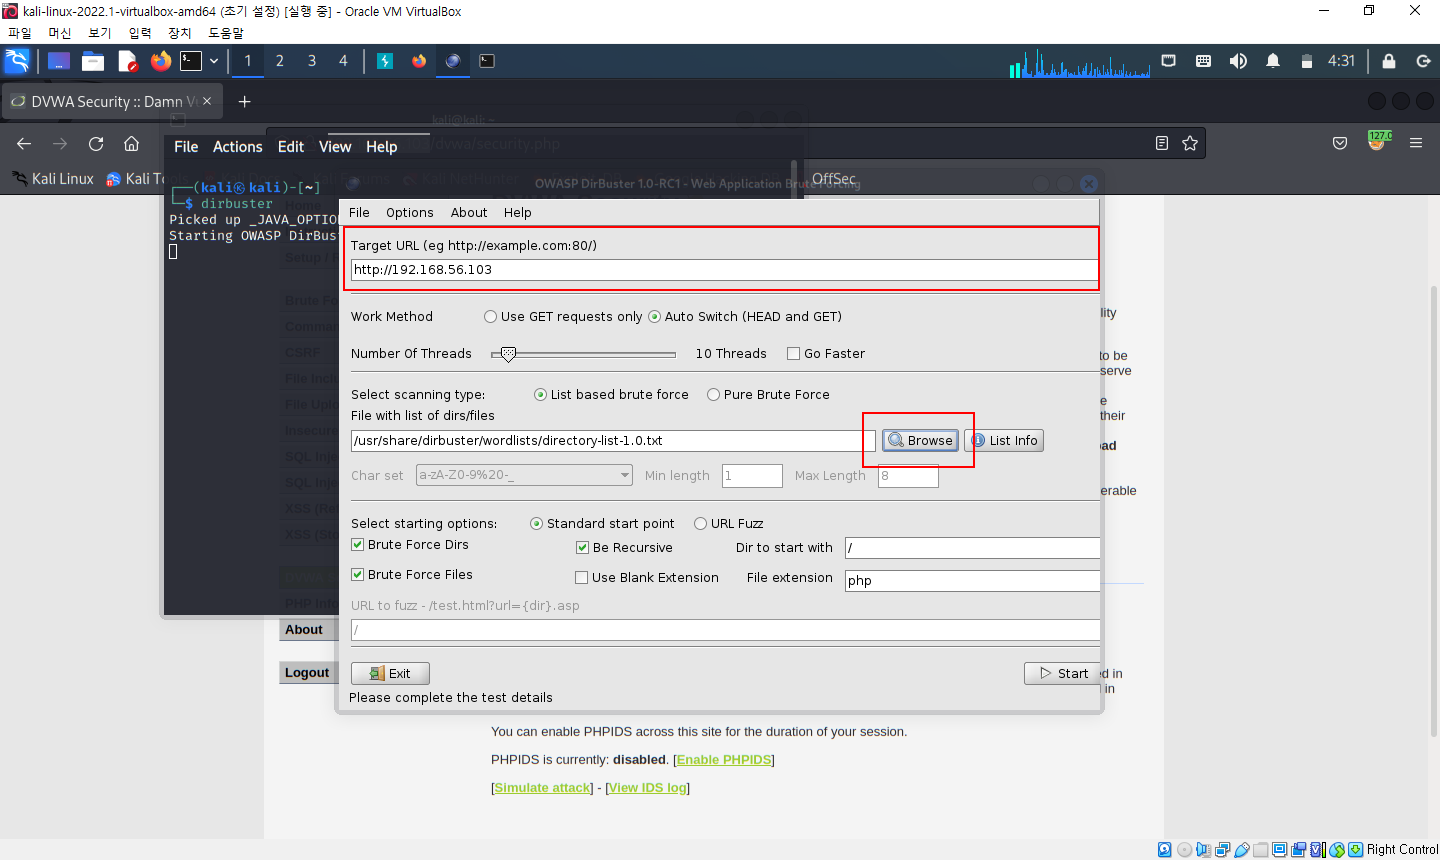Close the DVWA Security browser tab
Viewport: 1440px width, 860px height.
tap(207, 101)
